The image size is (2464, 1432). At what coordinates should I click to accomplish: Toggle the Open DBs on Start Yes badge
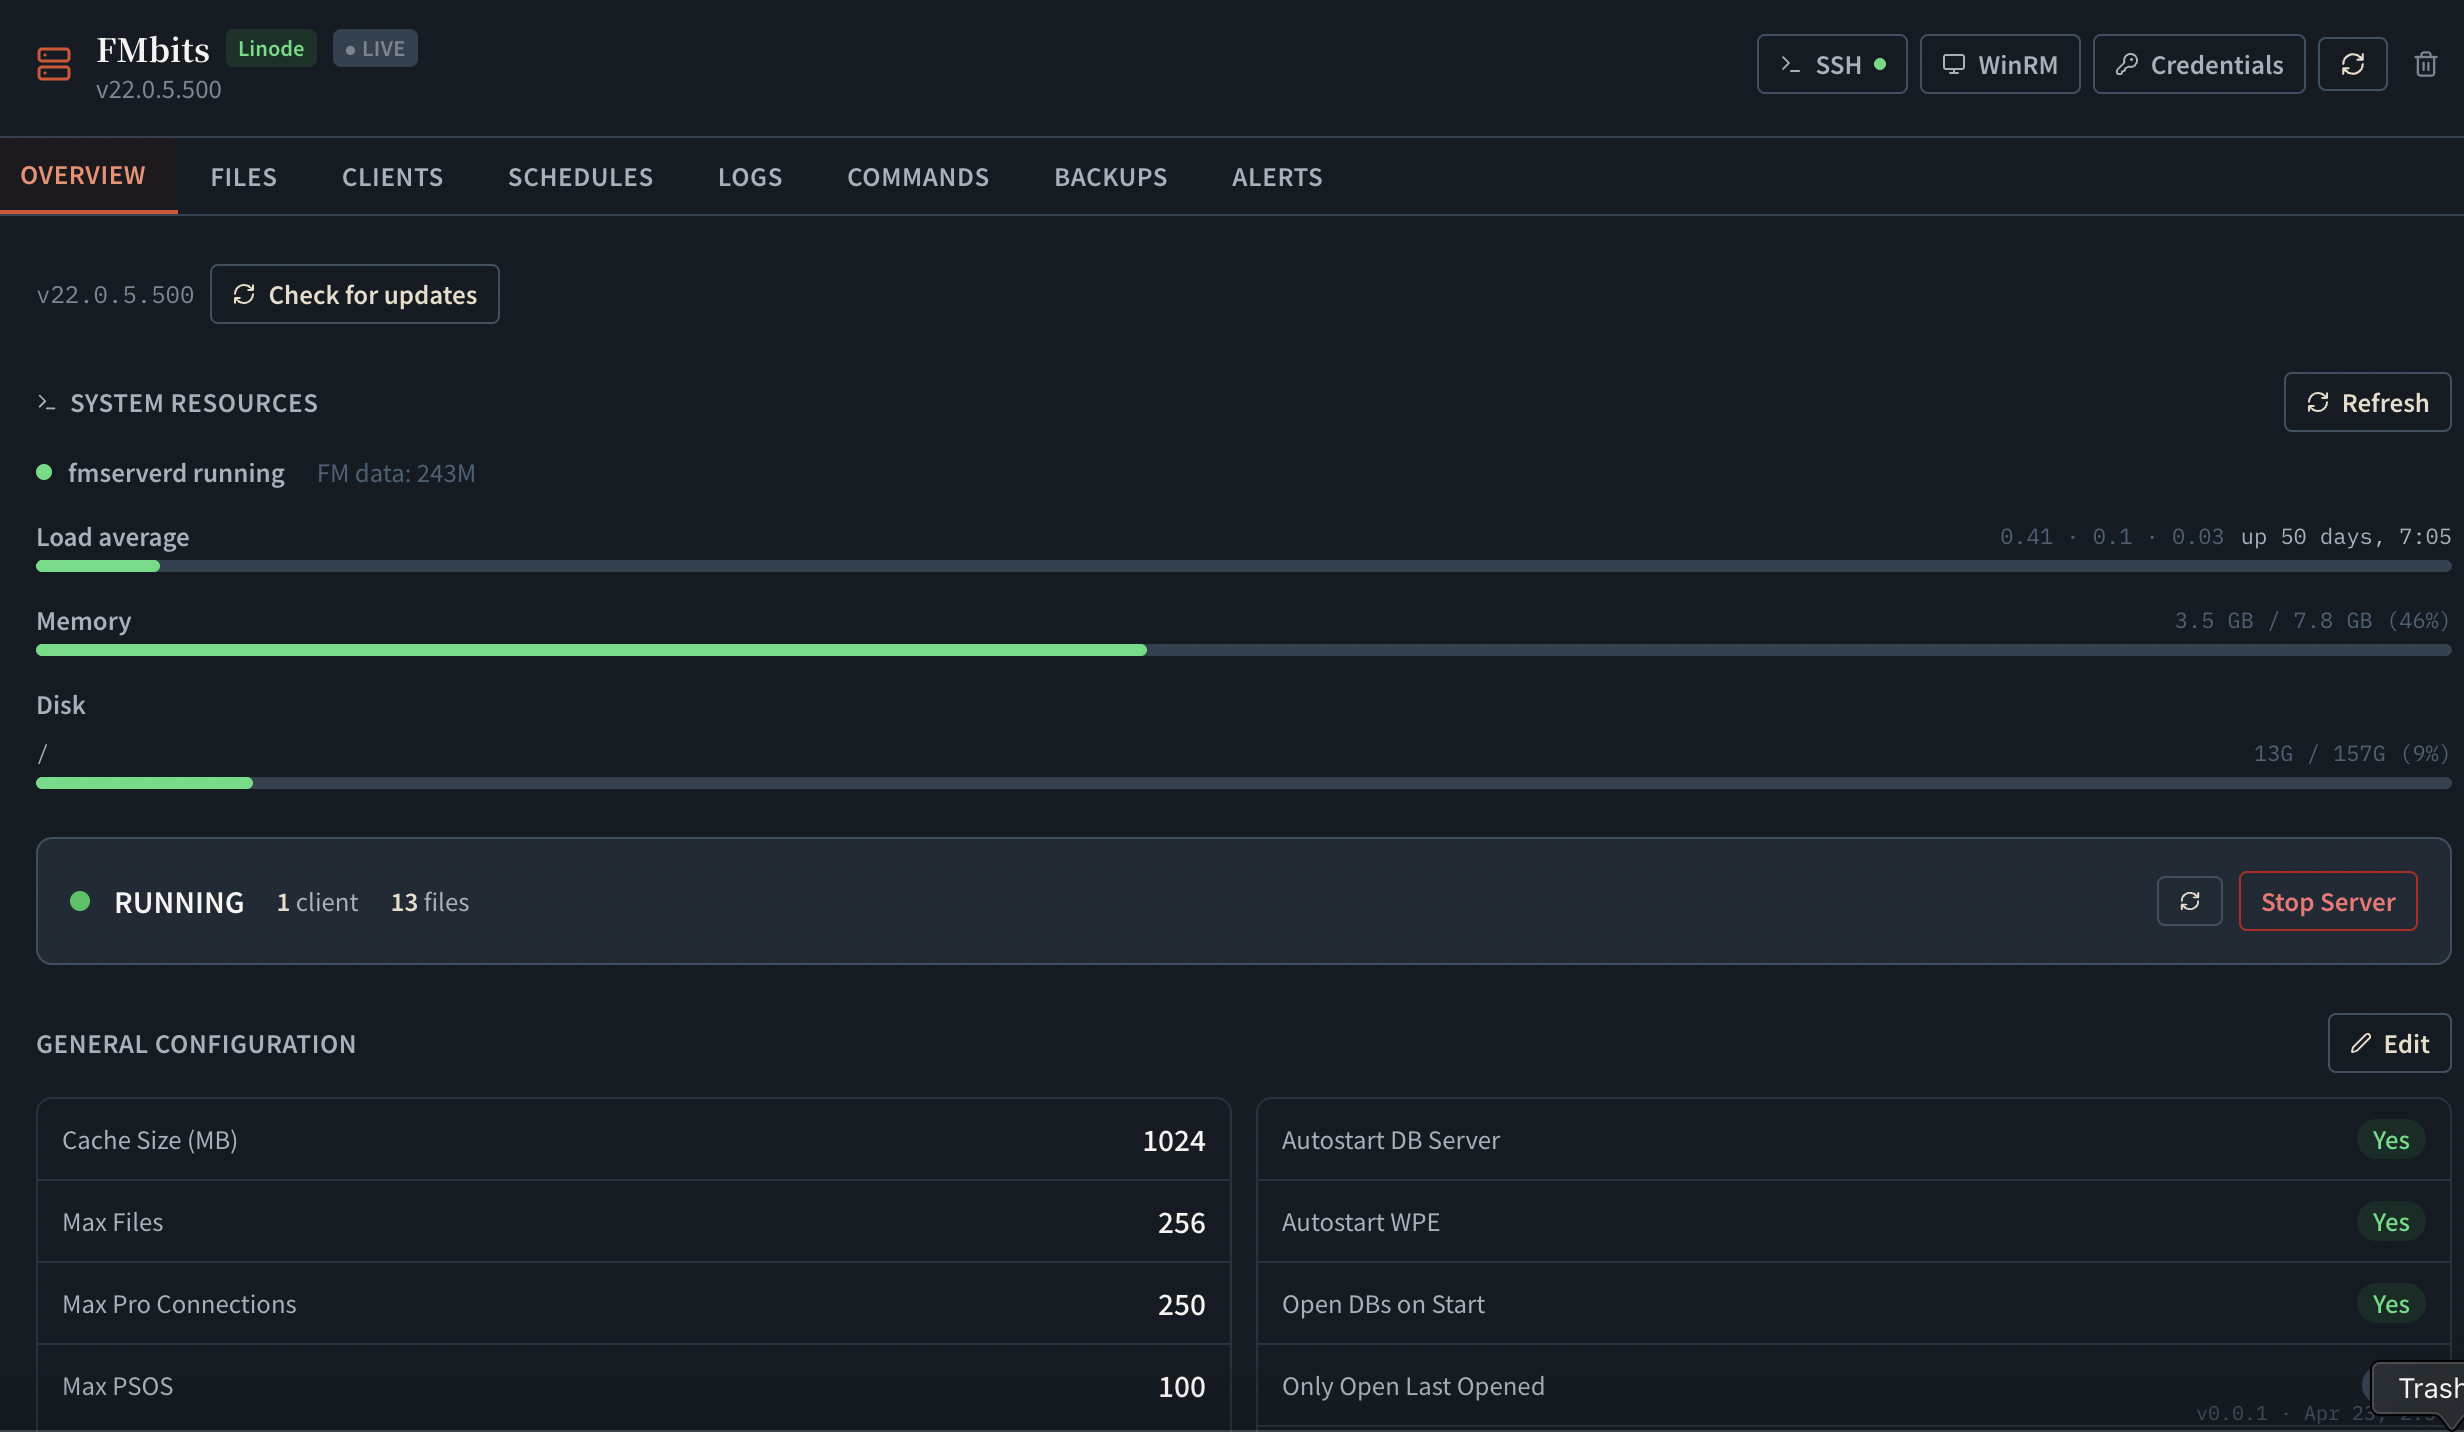[2390, 1305]
